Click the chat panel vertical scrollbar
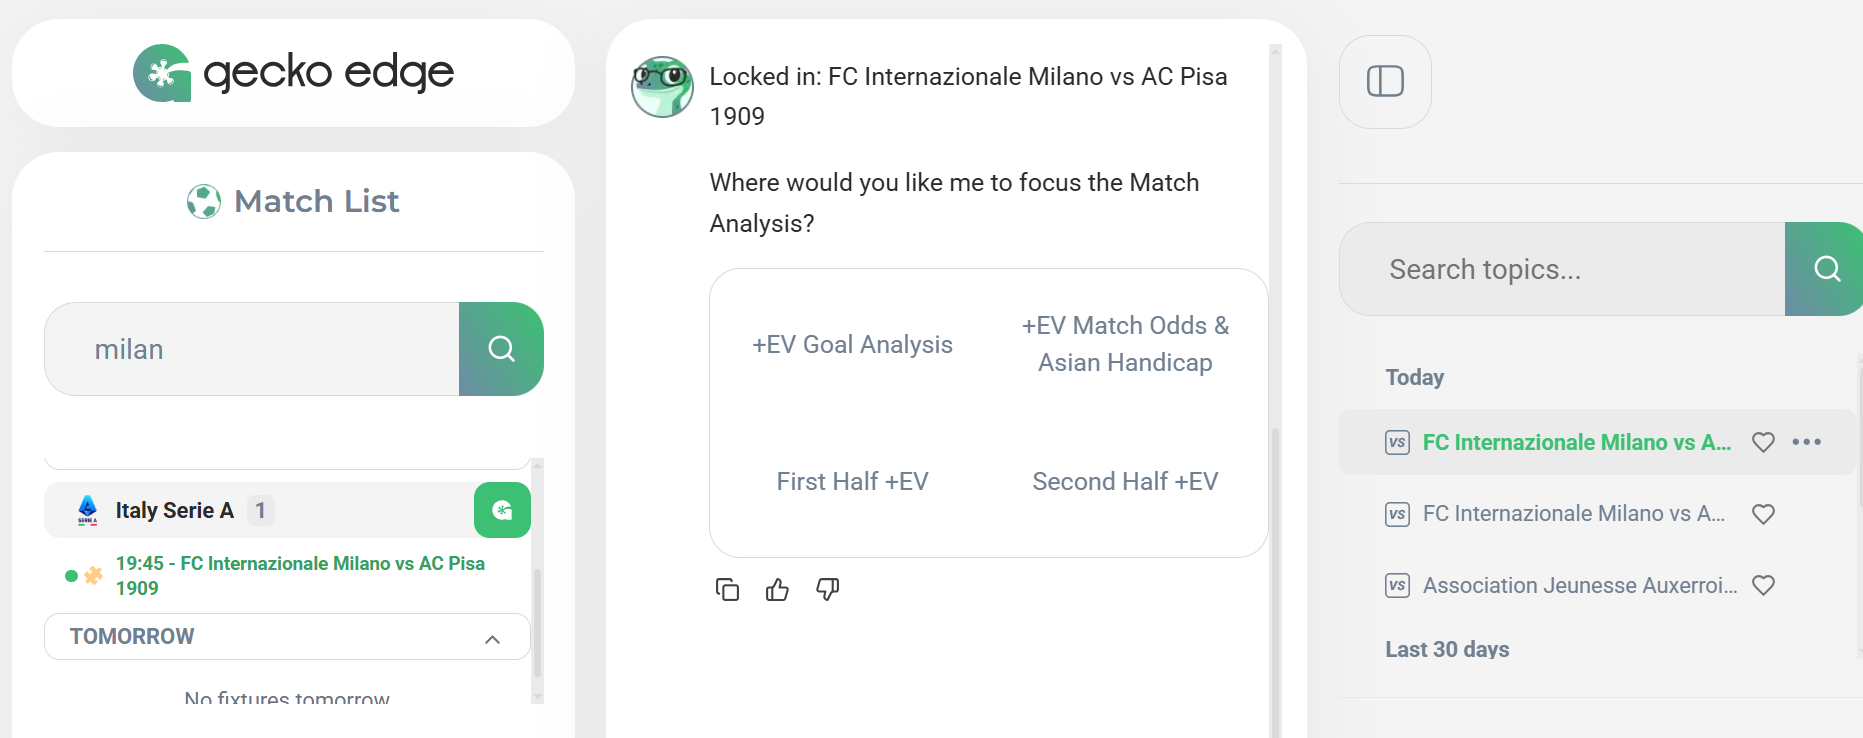The width and height of the screenshot is (1863, 738). tap(1275, 580)
